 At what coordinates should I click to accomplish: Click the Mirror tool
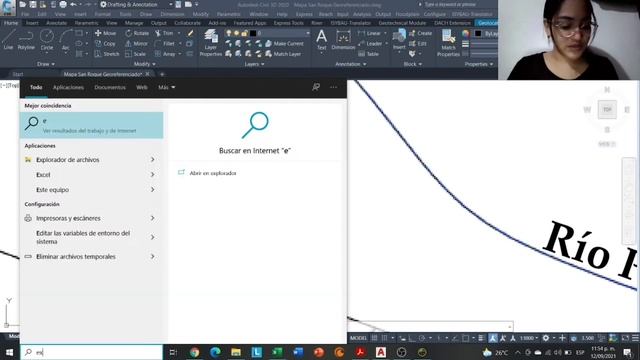[x=137, y=43]
